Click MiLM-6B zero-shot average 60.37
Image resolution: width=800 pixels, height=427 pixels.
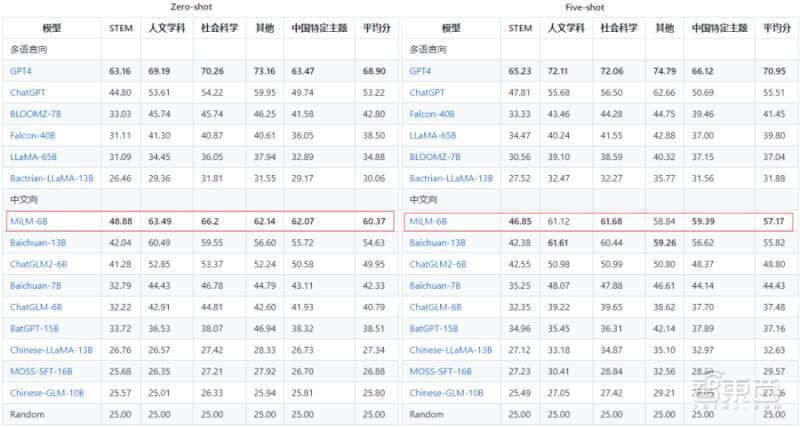tap(374, 221)
